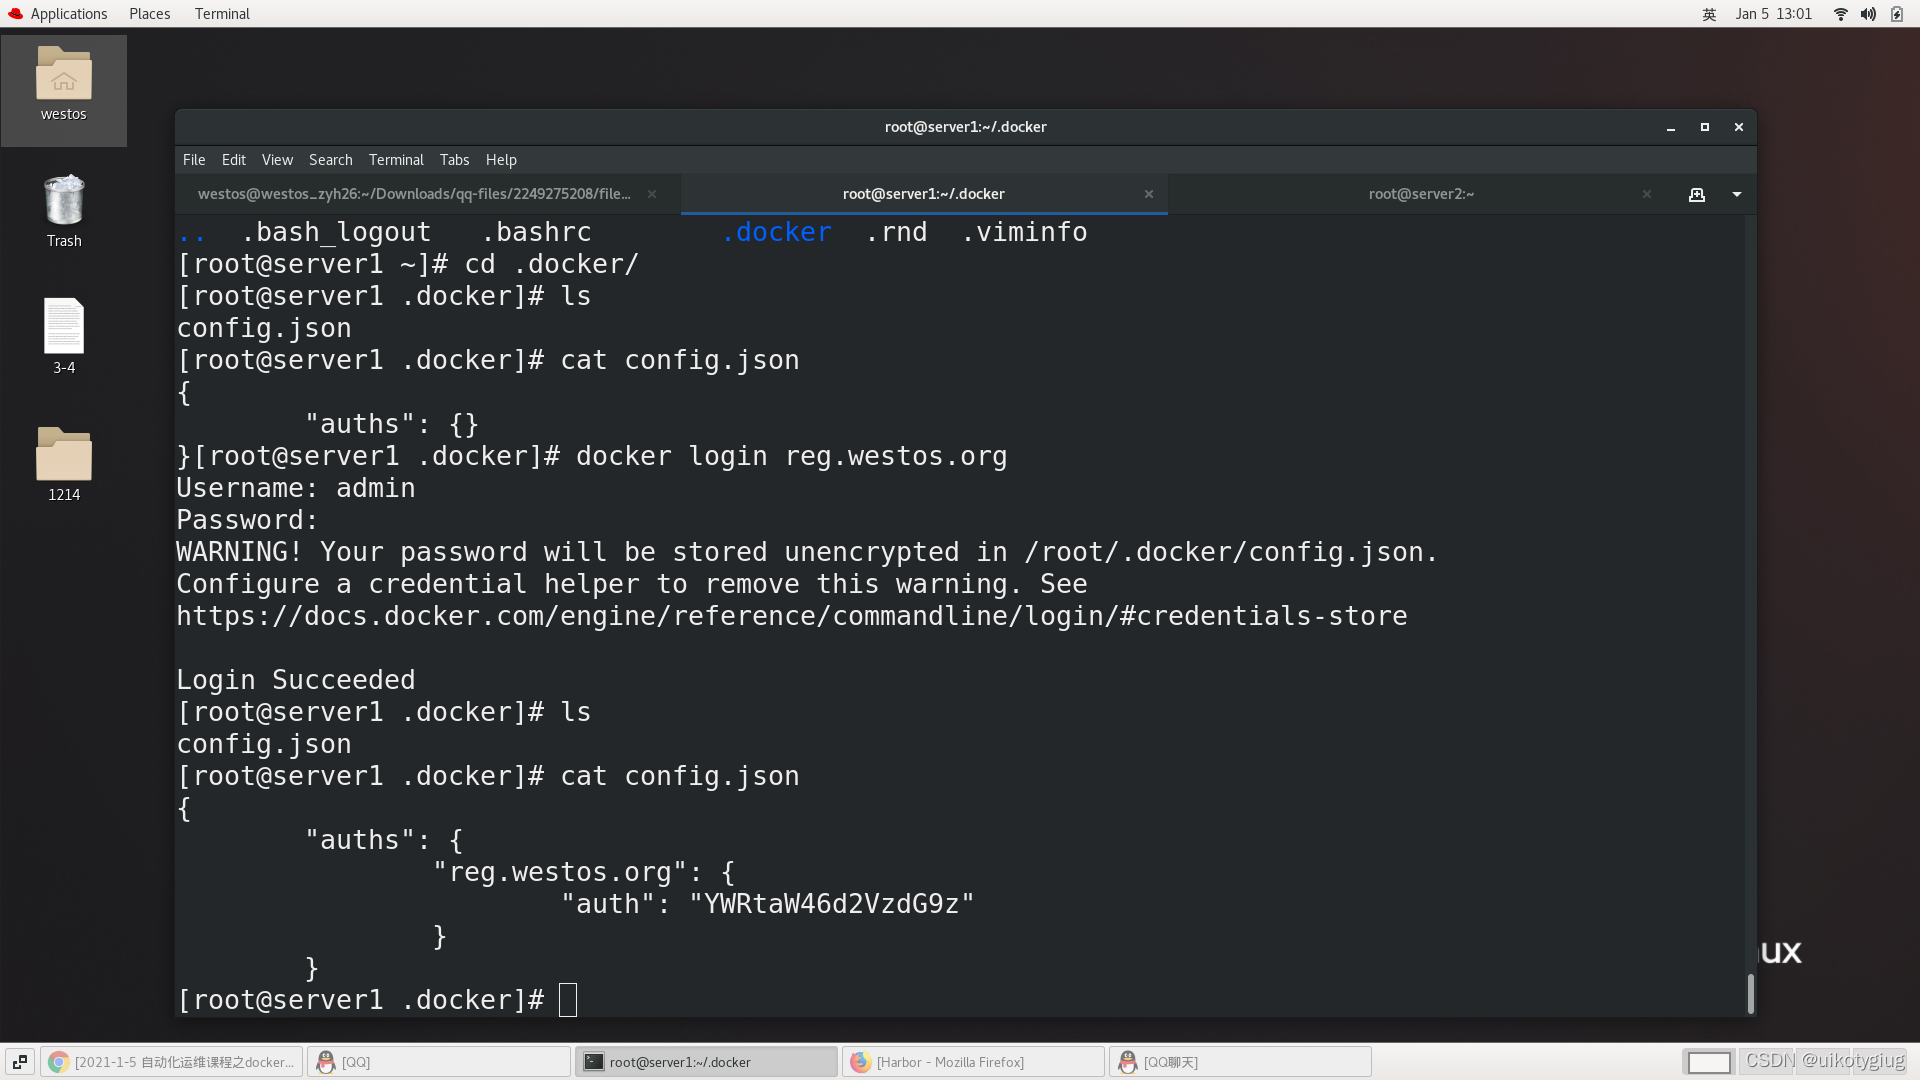The image size is (1920, 1080).
Task: Click the new tab icon button
Action: (1697, 195)
